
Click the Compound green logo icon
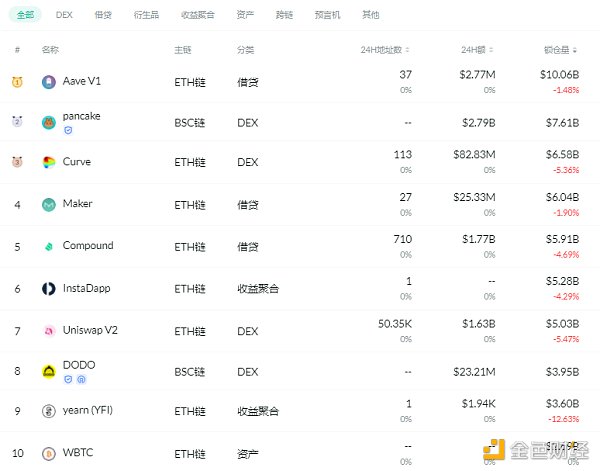pyautogui.click(x=49, y=247)
